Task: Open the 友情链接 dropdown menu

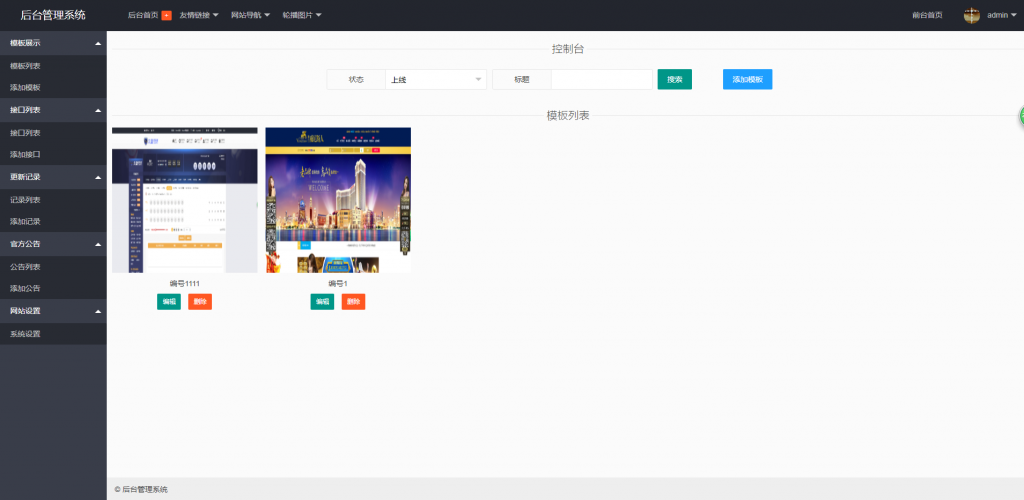Action: click(198, 15)
